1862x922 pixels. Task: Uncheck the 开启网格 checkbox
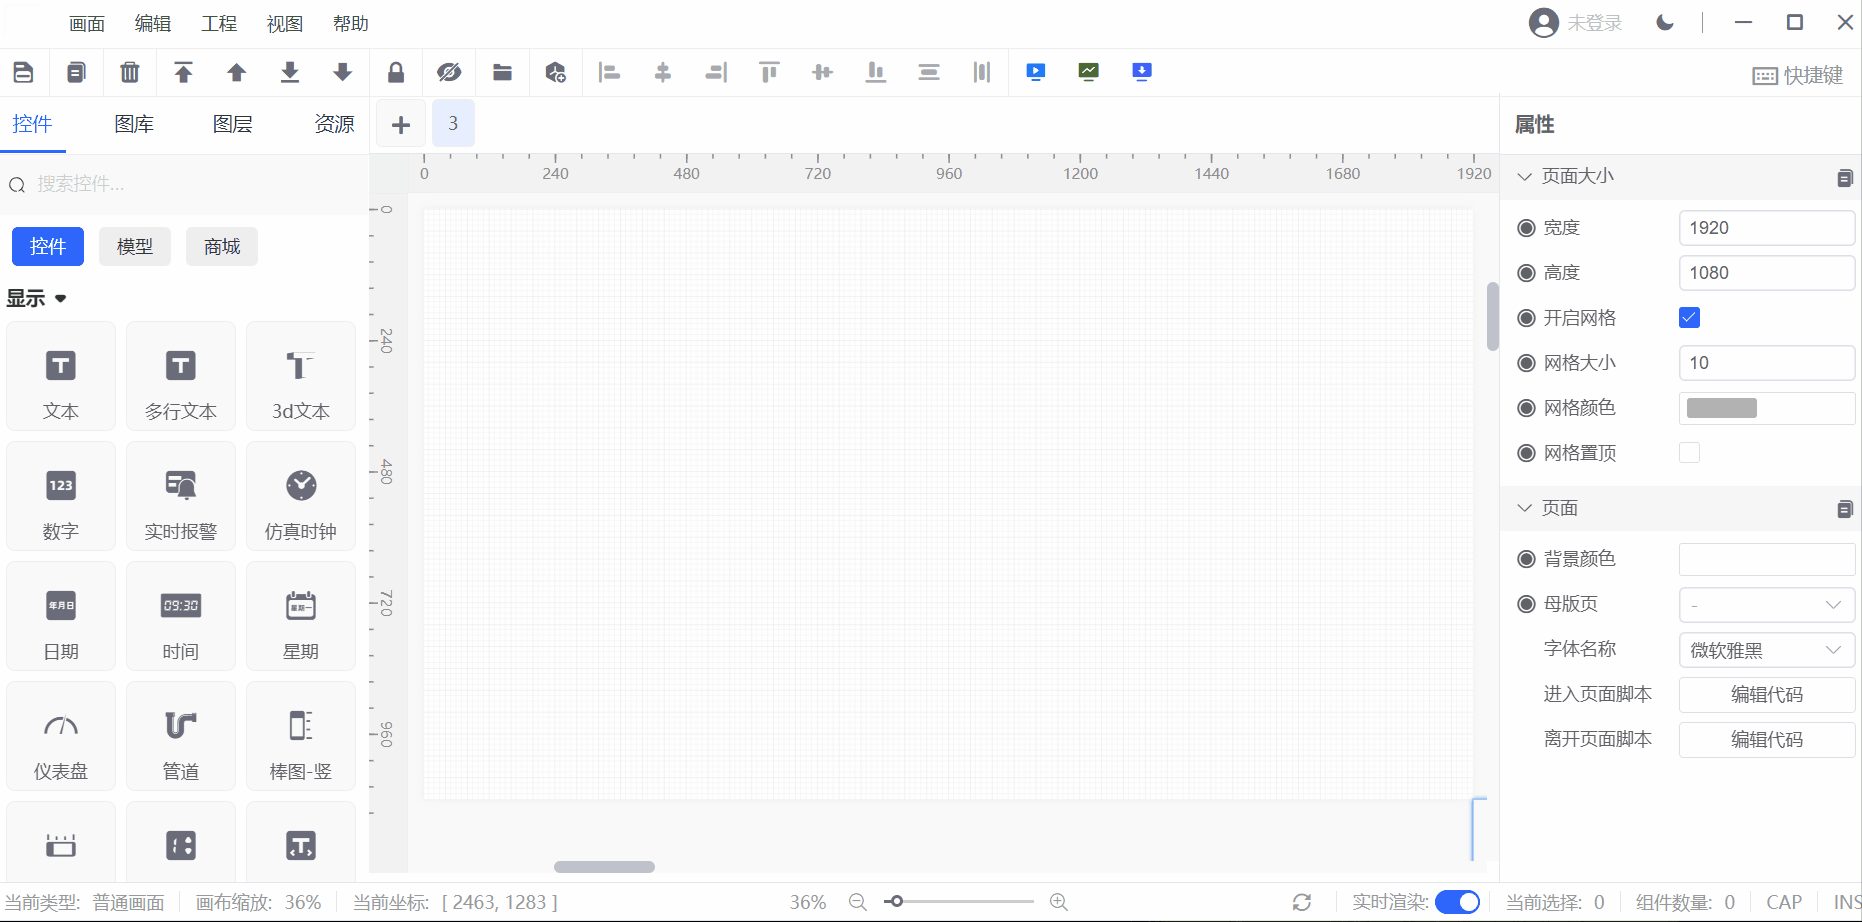pyautogui.click(x=1689, y=318)
